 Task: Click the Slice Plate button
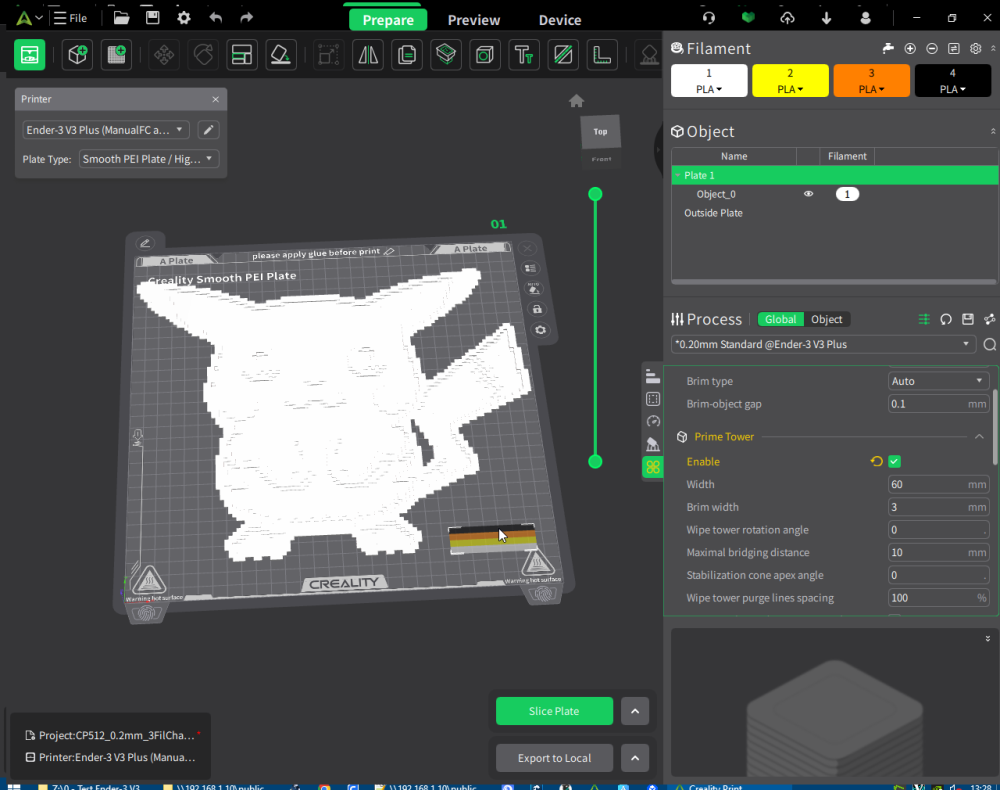coord(554,711)
